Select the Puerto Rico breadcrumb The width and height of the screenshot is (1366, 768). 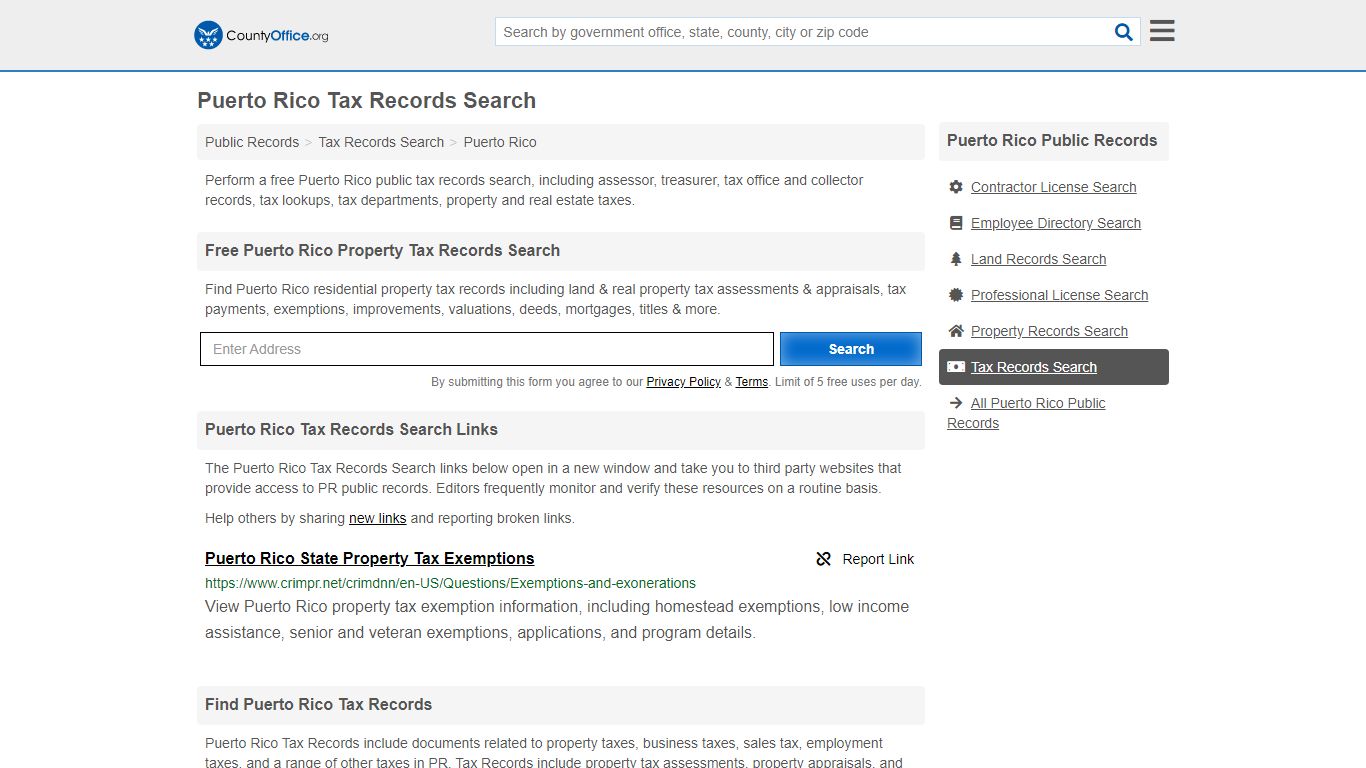tap(500, 142)
